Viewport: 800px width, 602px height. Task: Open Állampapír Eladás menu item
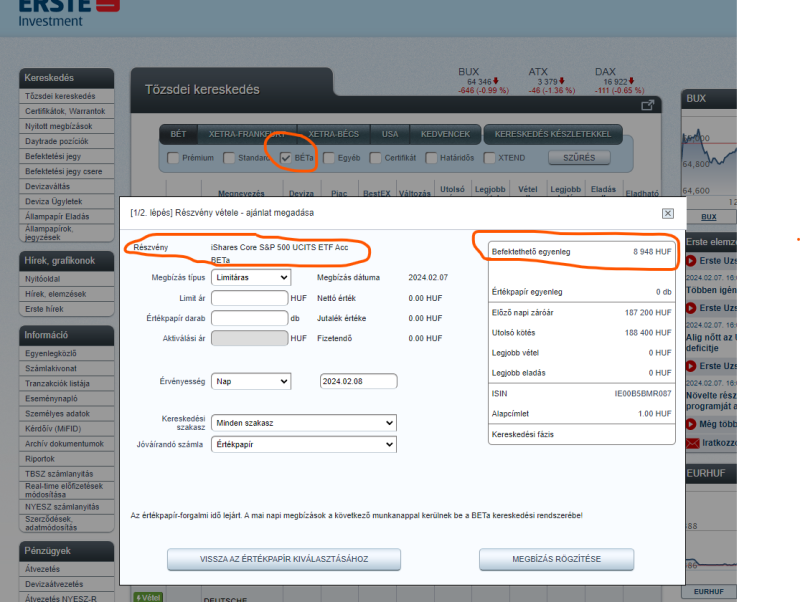tap(66, 217)
